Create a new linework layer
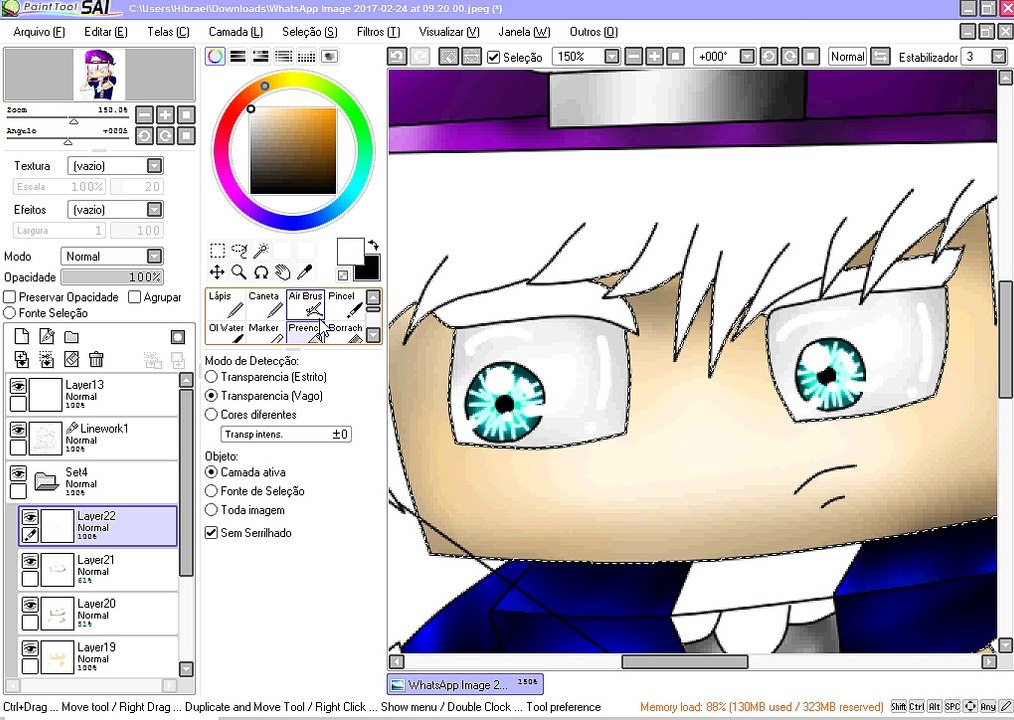The image size is (1014, 720). click(47, 336)
